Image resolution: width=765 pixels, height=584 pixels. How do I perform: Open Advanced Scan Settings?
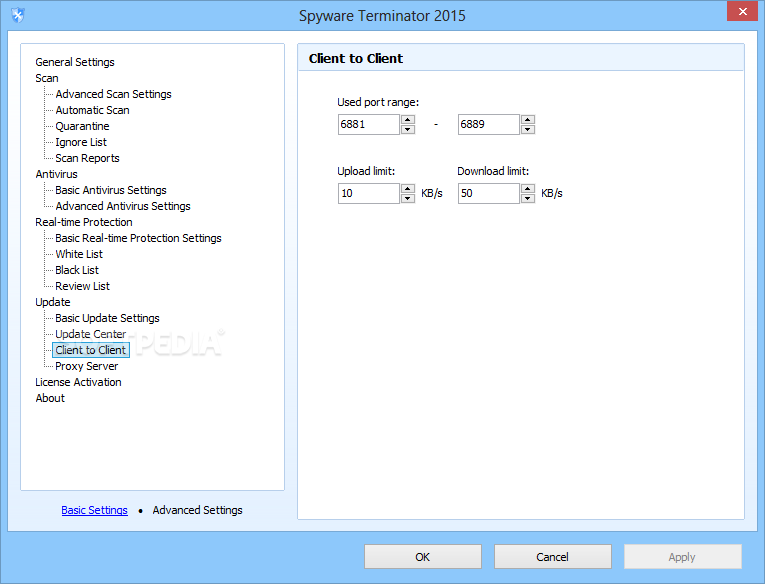113,94
